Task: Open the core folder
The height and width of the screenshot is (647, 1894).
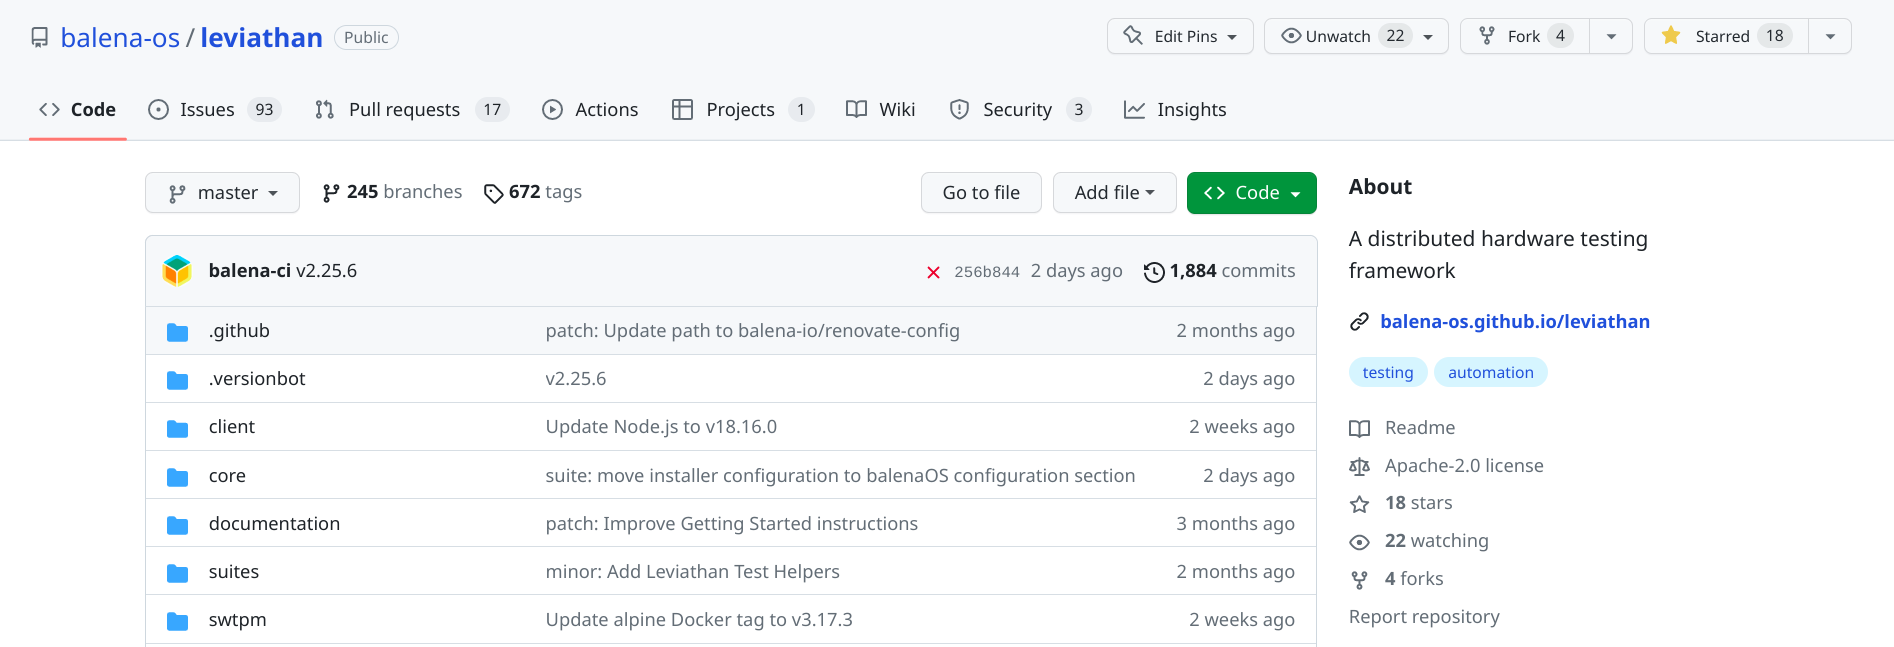Action: point(227,476)
